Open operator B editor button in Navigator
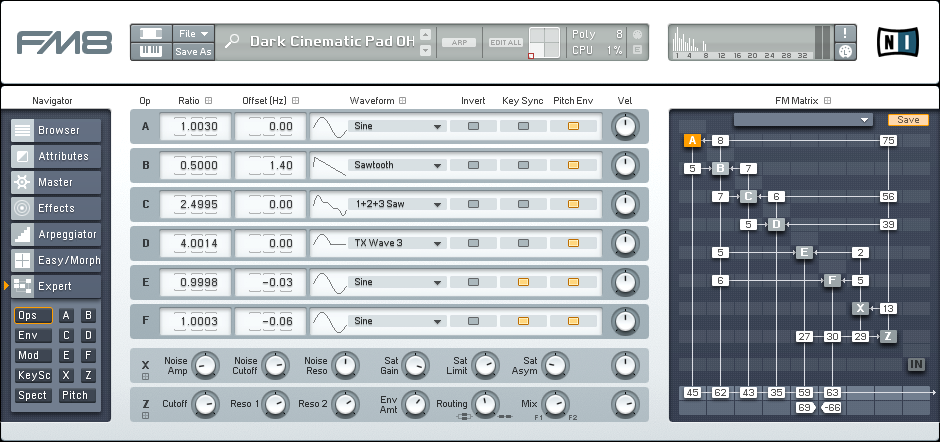 tap(89, 315)
